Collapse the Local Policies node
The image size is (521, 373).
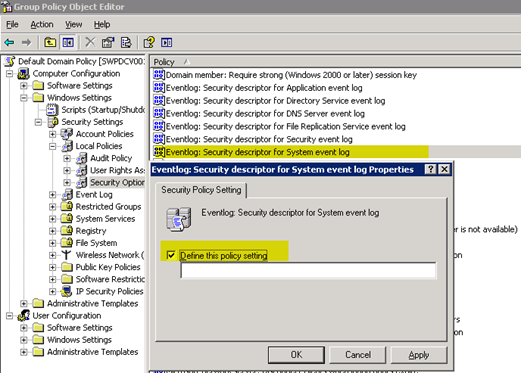point(52,146)
